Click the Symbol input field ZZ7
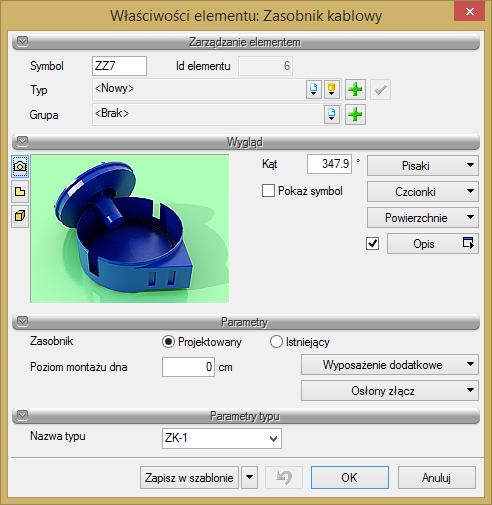Viewport: 492px width, 505px height. [119, 66]
